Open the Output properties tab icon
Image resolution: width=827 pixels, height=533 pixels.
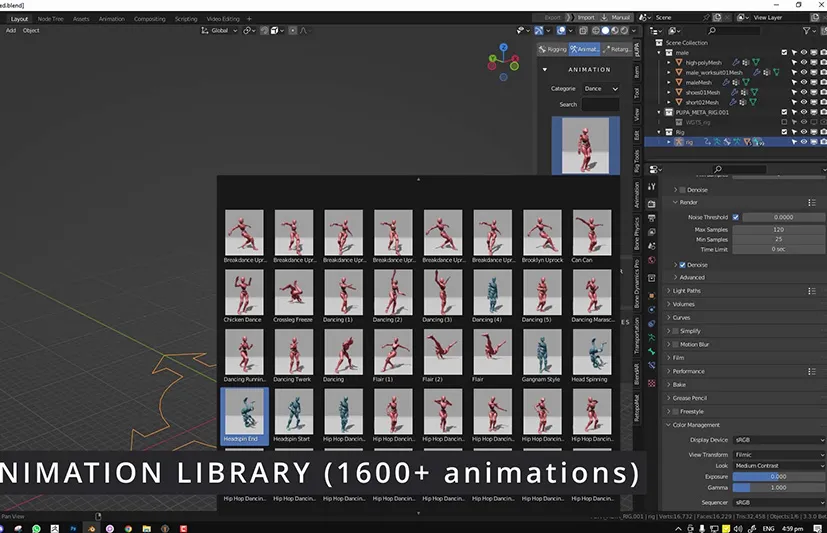[x=652, y=218]
